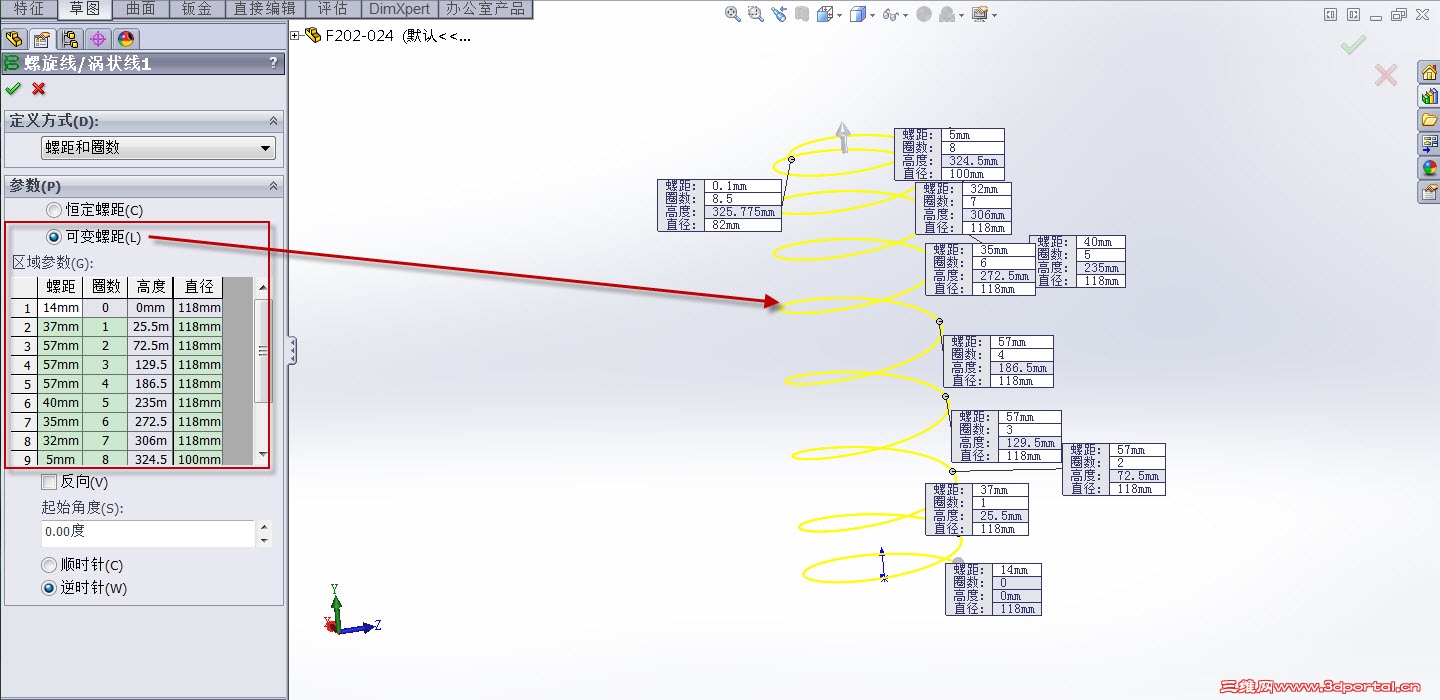Open View Settings dropdown arrow

coord(994,15)
